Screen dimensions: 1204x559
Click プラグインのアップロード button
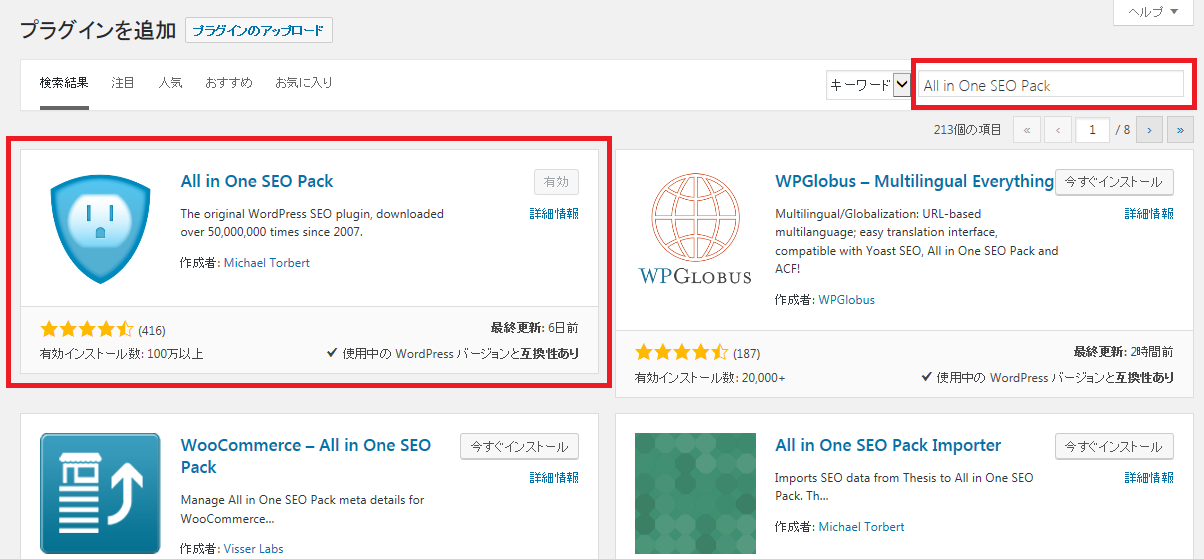click(x=258, y=30)
